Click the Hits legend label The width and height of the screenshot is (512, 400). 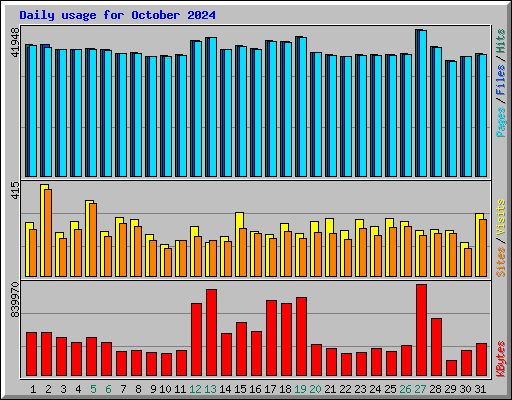pos(501,41)
